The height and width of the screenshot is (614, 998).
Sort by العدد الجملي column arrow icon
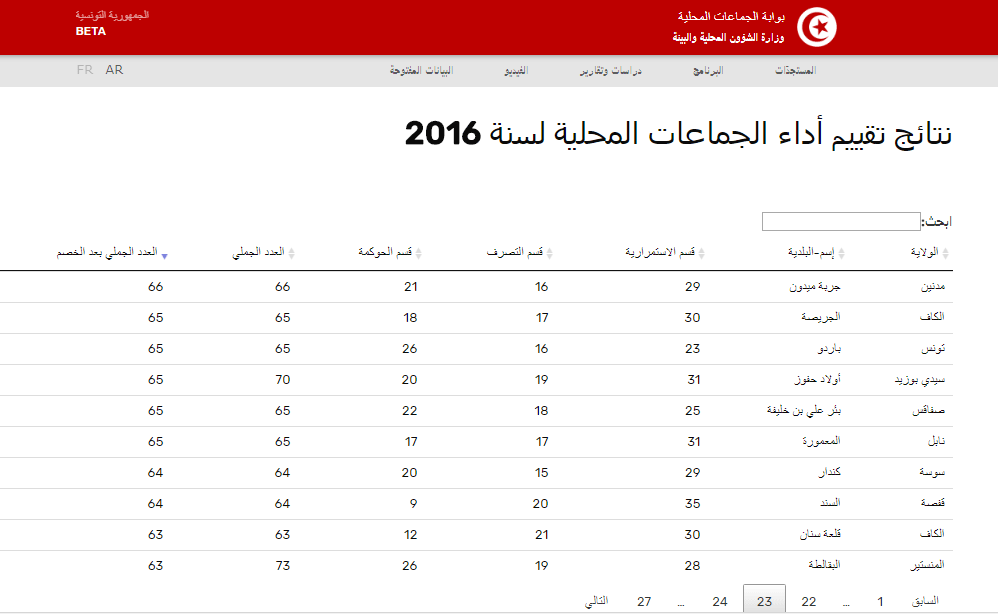pos(292,253)
